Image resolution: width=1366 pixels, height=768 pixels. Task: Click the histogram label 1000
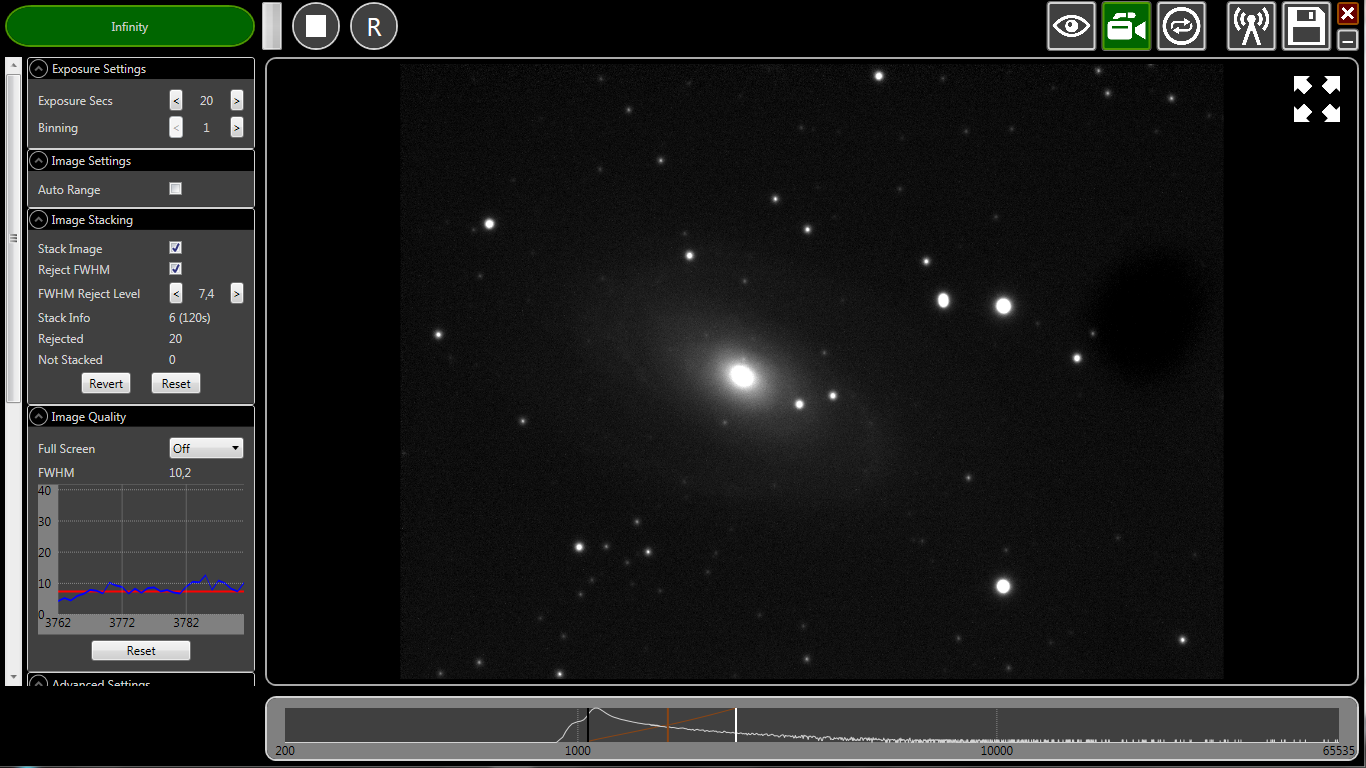tap(577, 750)
